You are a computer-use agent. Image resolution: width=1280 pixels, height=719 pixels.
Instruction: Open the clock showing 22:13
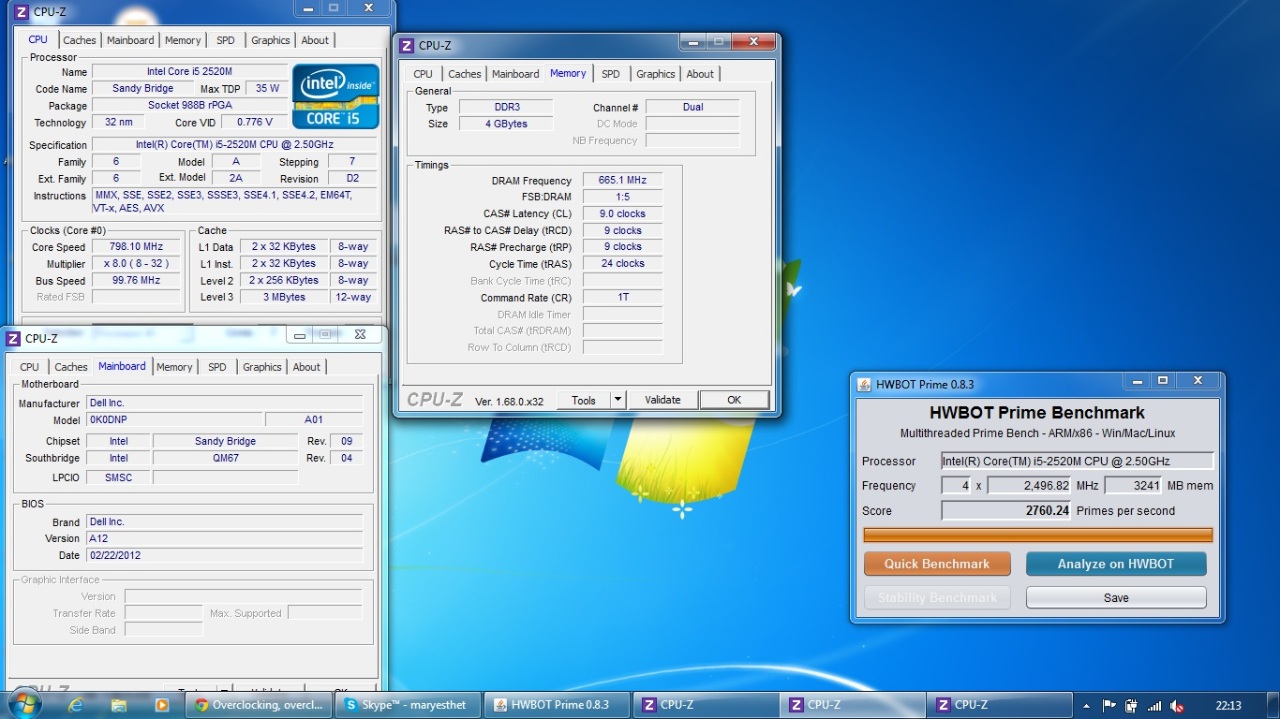1228,706
